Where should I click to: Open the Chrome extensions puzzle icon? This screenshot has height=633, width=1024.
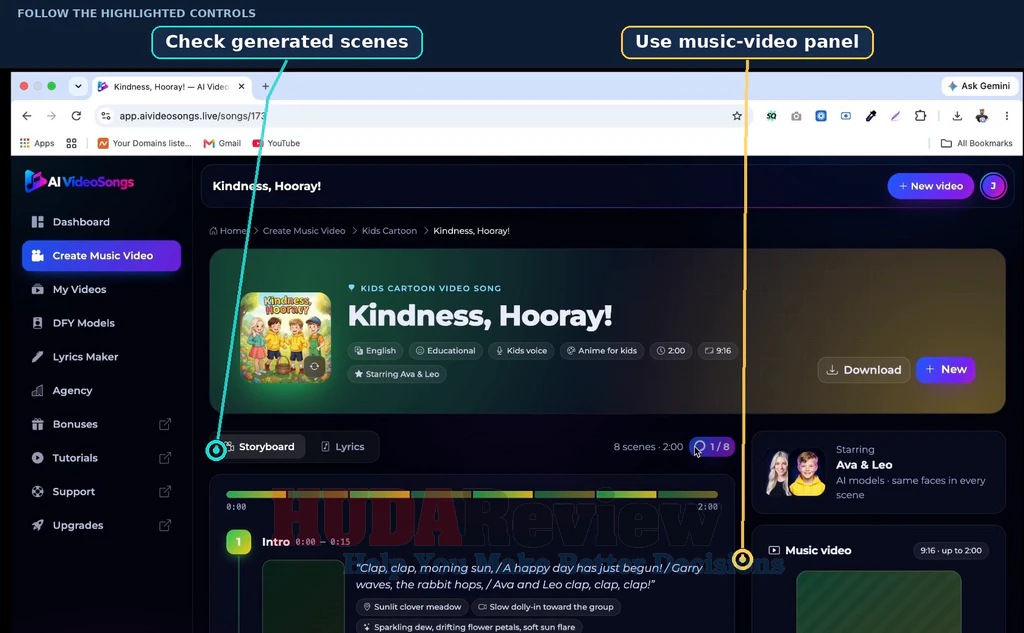[x=920, y=116]
